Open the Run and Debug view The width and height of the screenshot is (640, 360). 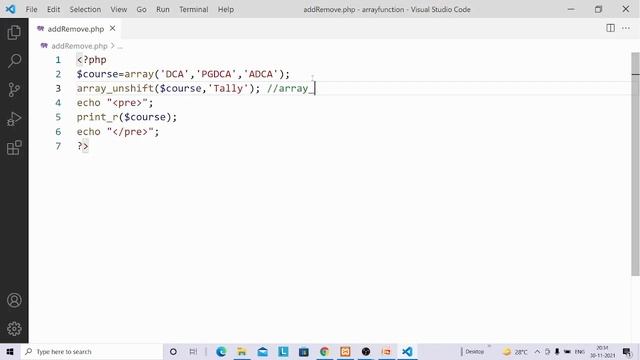click(x=14, y=119)
